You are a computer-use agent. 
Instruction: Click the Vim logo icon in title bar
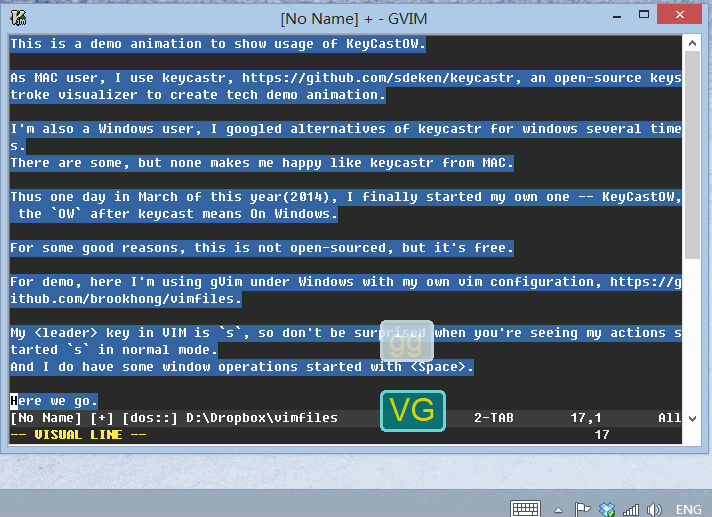pyautogui.click(x=18, y=18)
